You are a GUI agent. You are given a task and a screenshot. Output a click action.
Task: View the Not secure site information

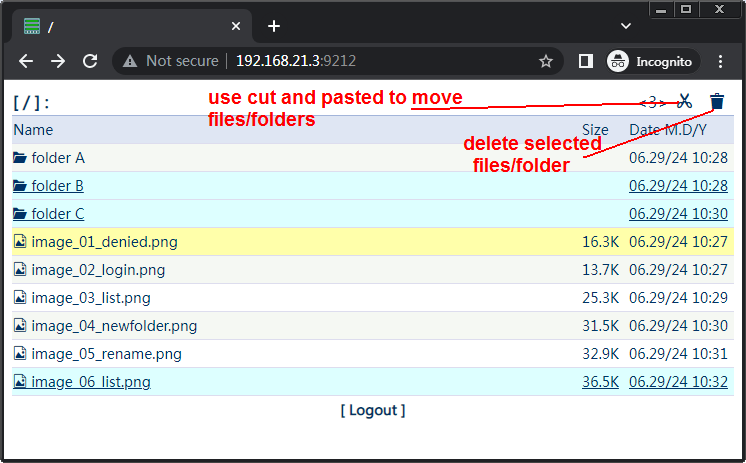172,61
